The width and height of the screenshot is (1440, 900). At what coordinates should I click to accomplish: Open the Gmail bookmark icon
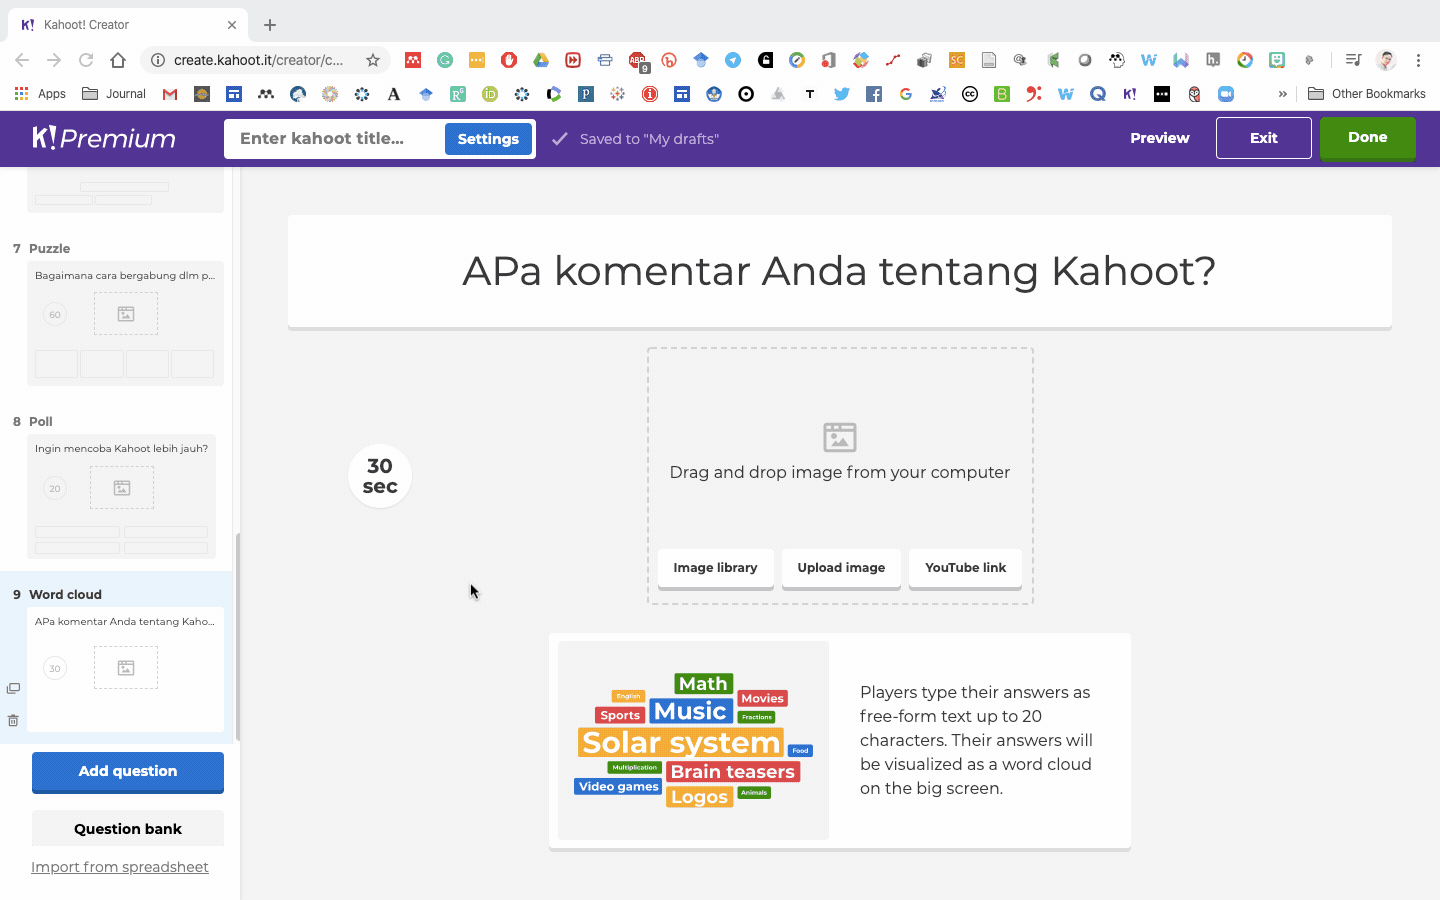click(x=169, y=94)
